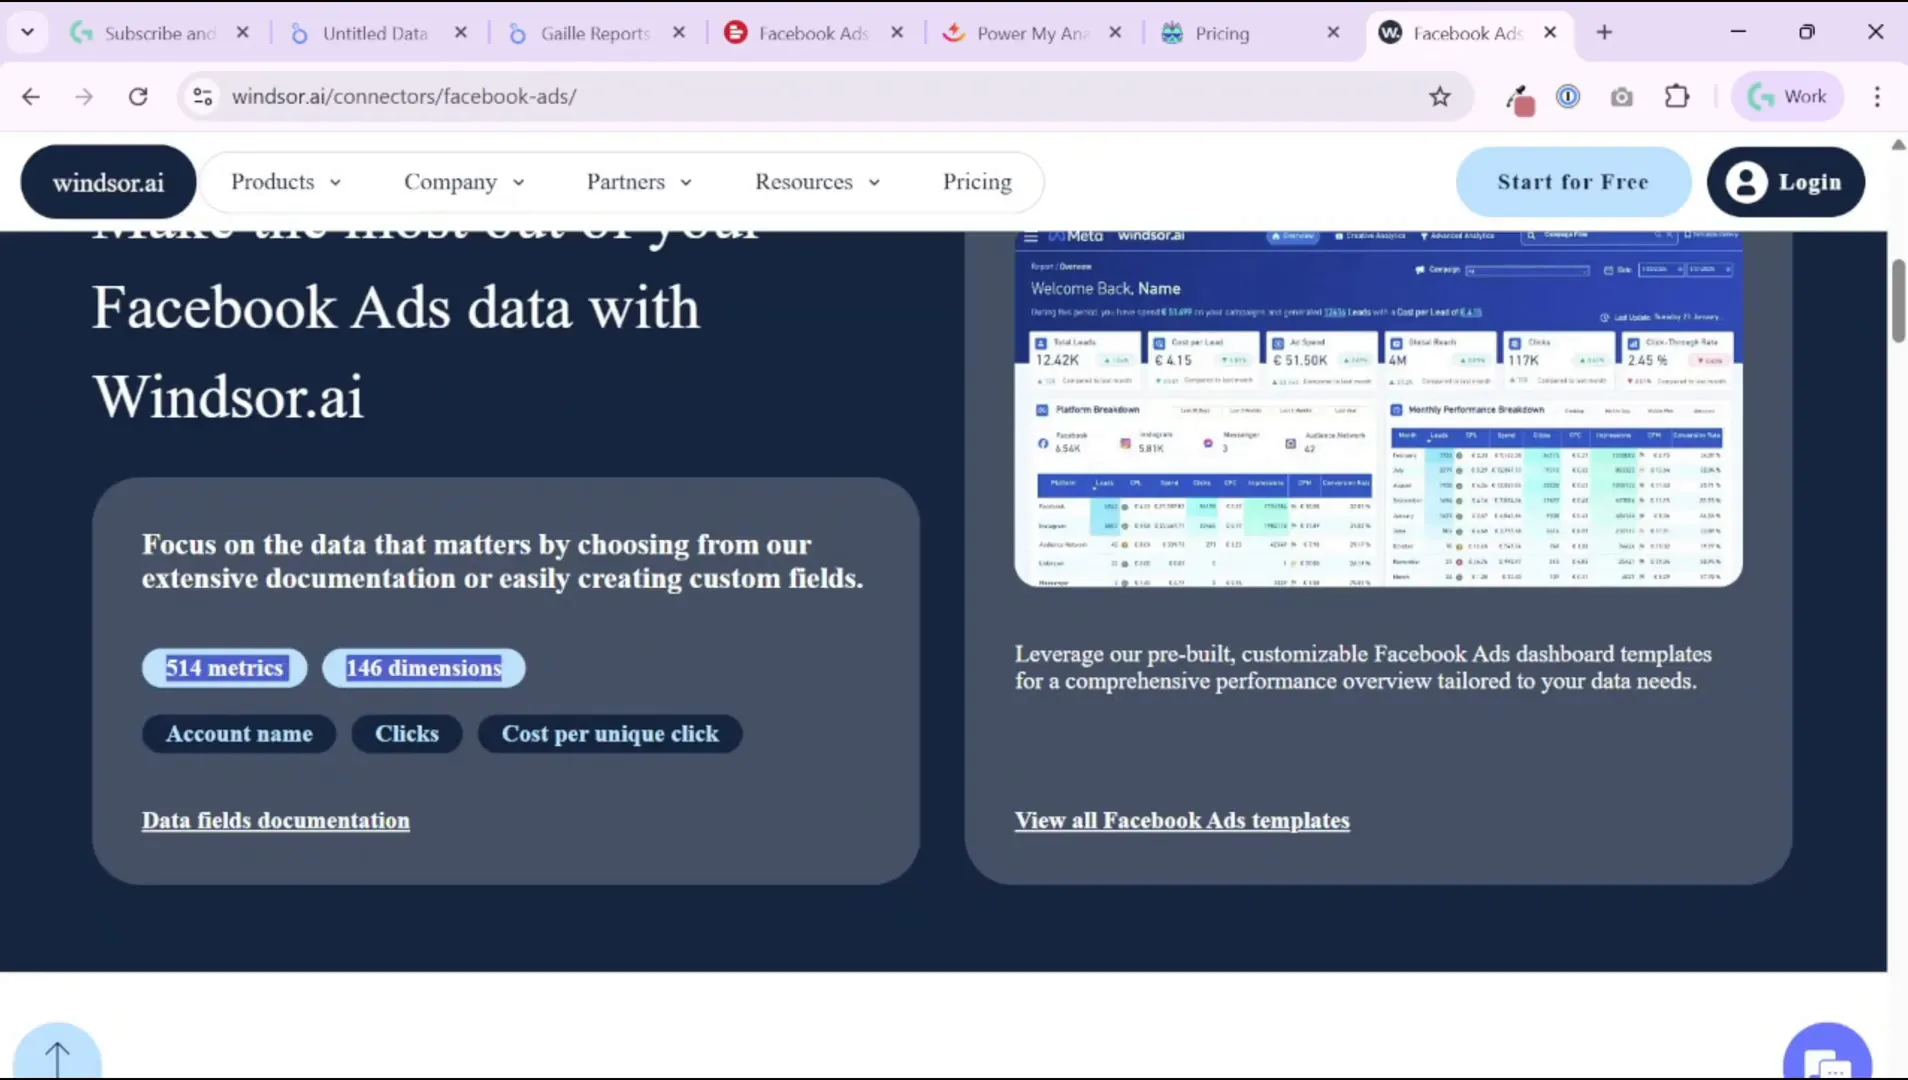
Task: Open Data fields documentation link
Action: [x=275, y=820]
